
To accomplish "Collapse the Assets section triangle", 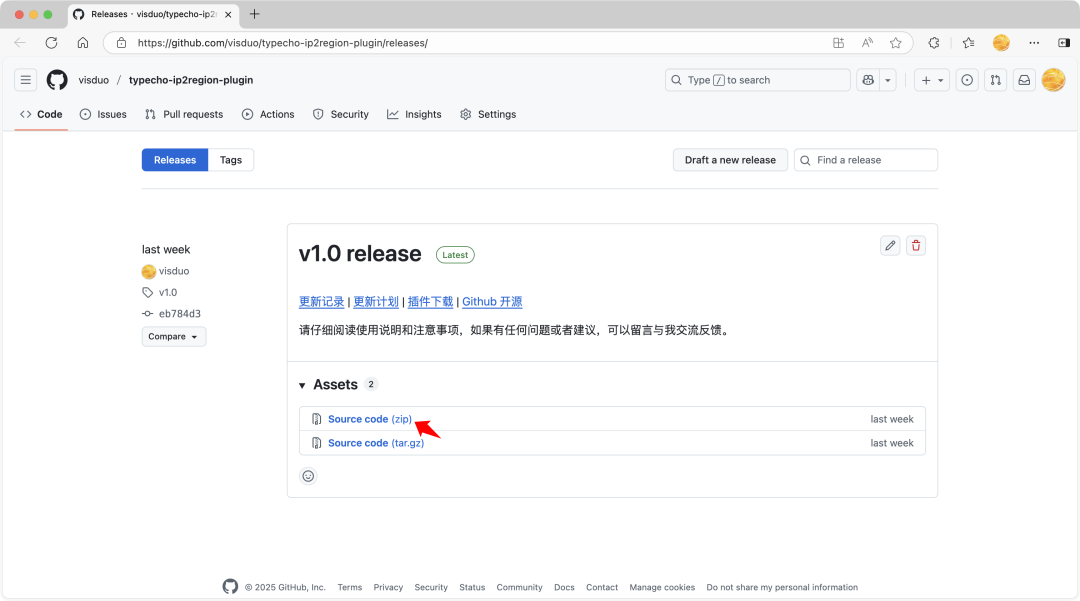I will click(302, 385).
